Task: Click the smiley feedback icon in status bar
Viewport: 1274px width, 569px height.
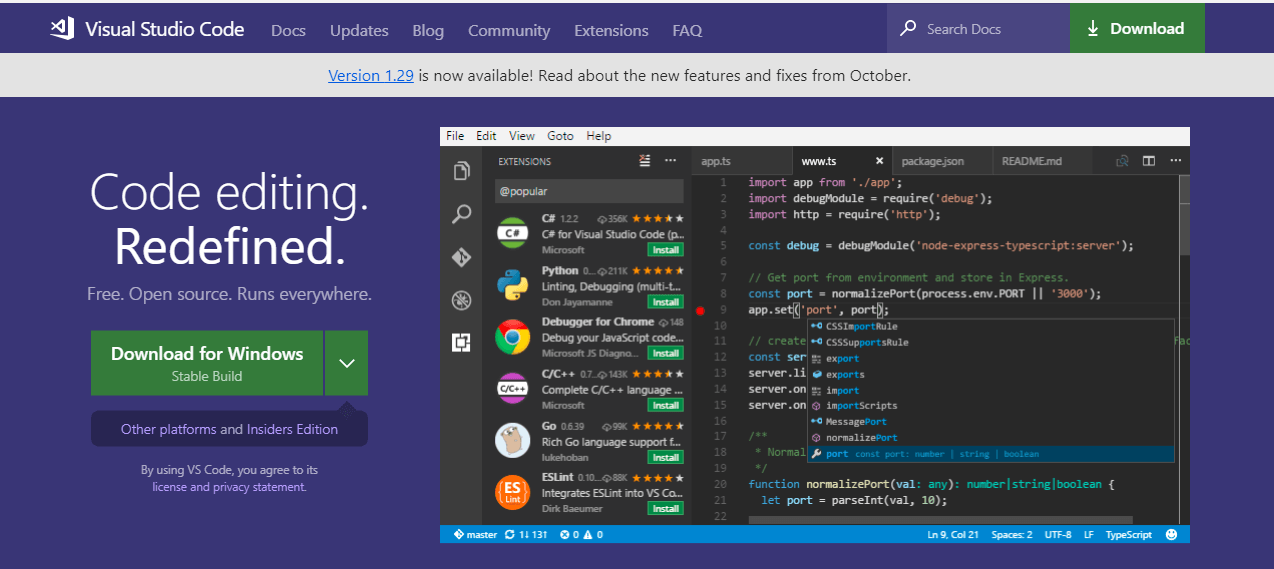Action: (x=1171, y=535)
